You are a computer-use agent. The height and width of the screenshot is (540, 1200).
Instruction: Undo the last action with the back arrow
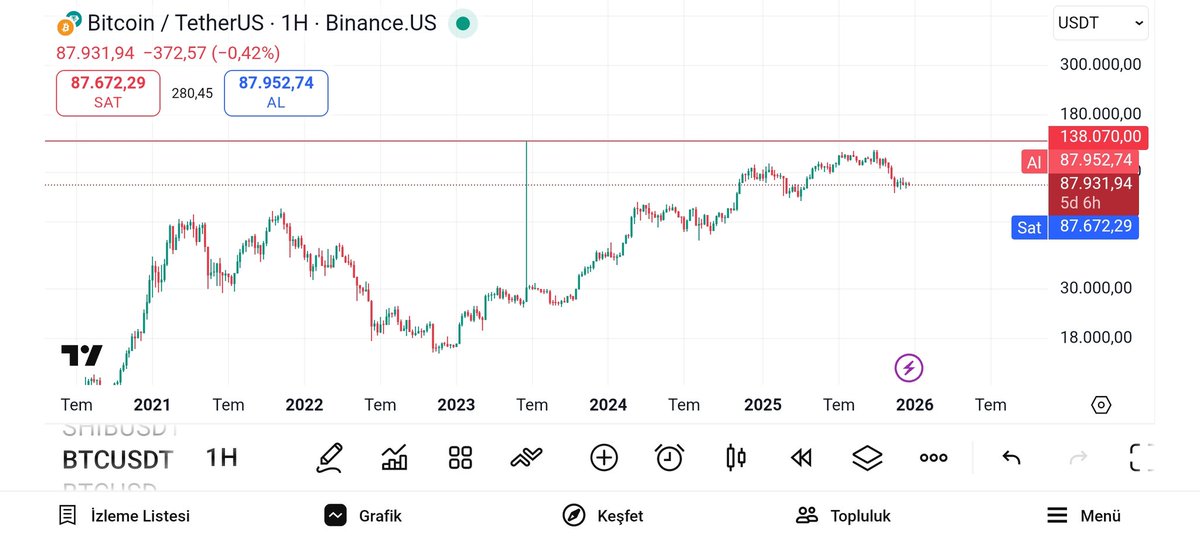tap(1011, 458)
